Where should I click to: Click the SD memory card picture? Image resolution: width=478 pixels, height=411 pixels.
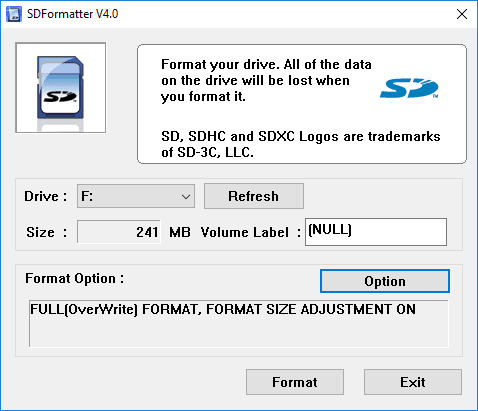pyautogui.click(x=61, y=88)
